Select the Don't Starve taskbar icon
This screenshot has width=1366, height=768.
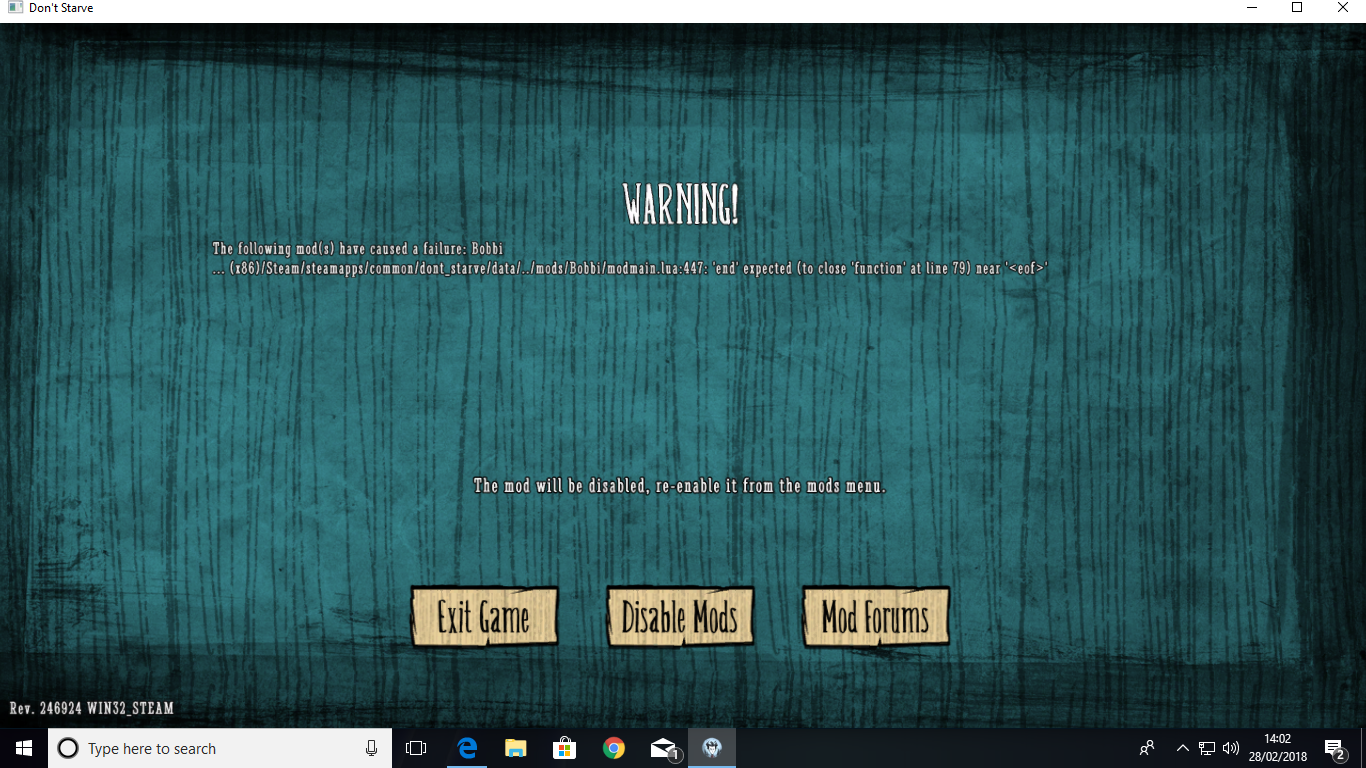712,748
